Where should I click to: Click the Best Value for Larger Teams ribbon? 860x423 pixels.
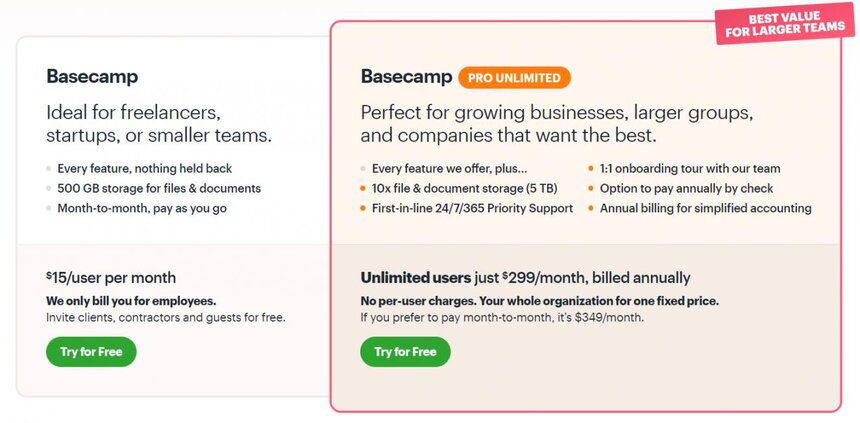click(x=785, y=22)
